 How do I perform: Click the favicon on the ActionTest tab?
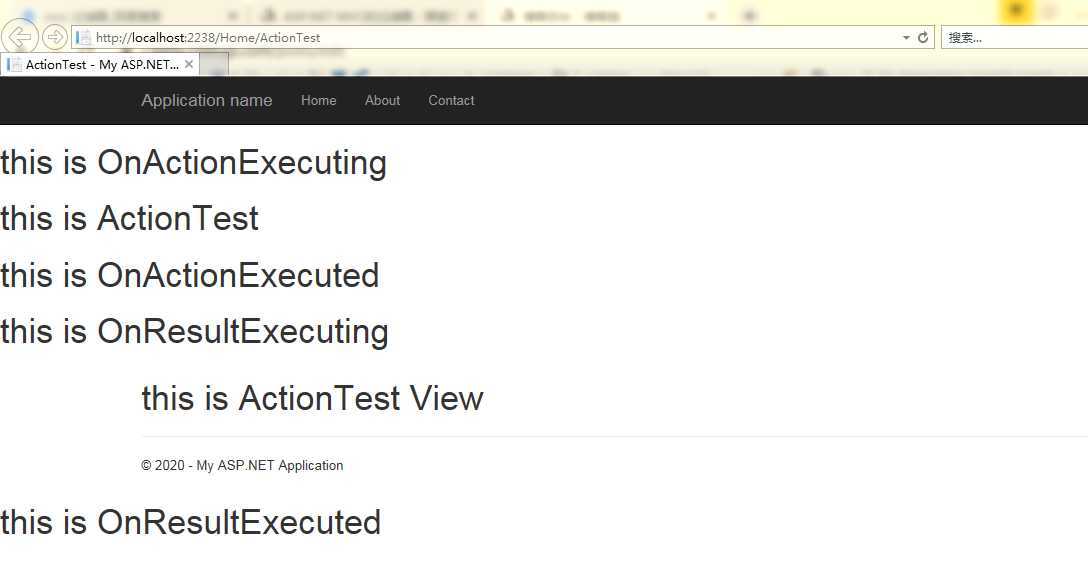pyautogui.click(x=13, y=65)
